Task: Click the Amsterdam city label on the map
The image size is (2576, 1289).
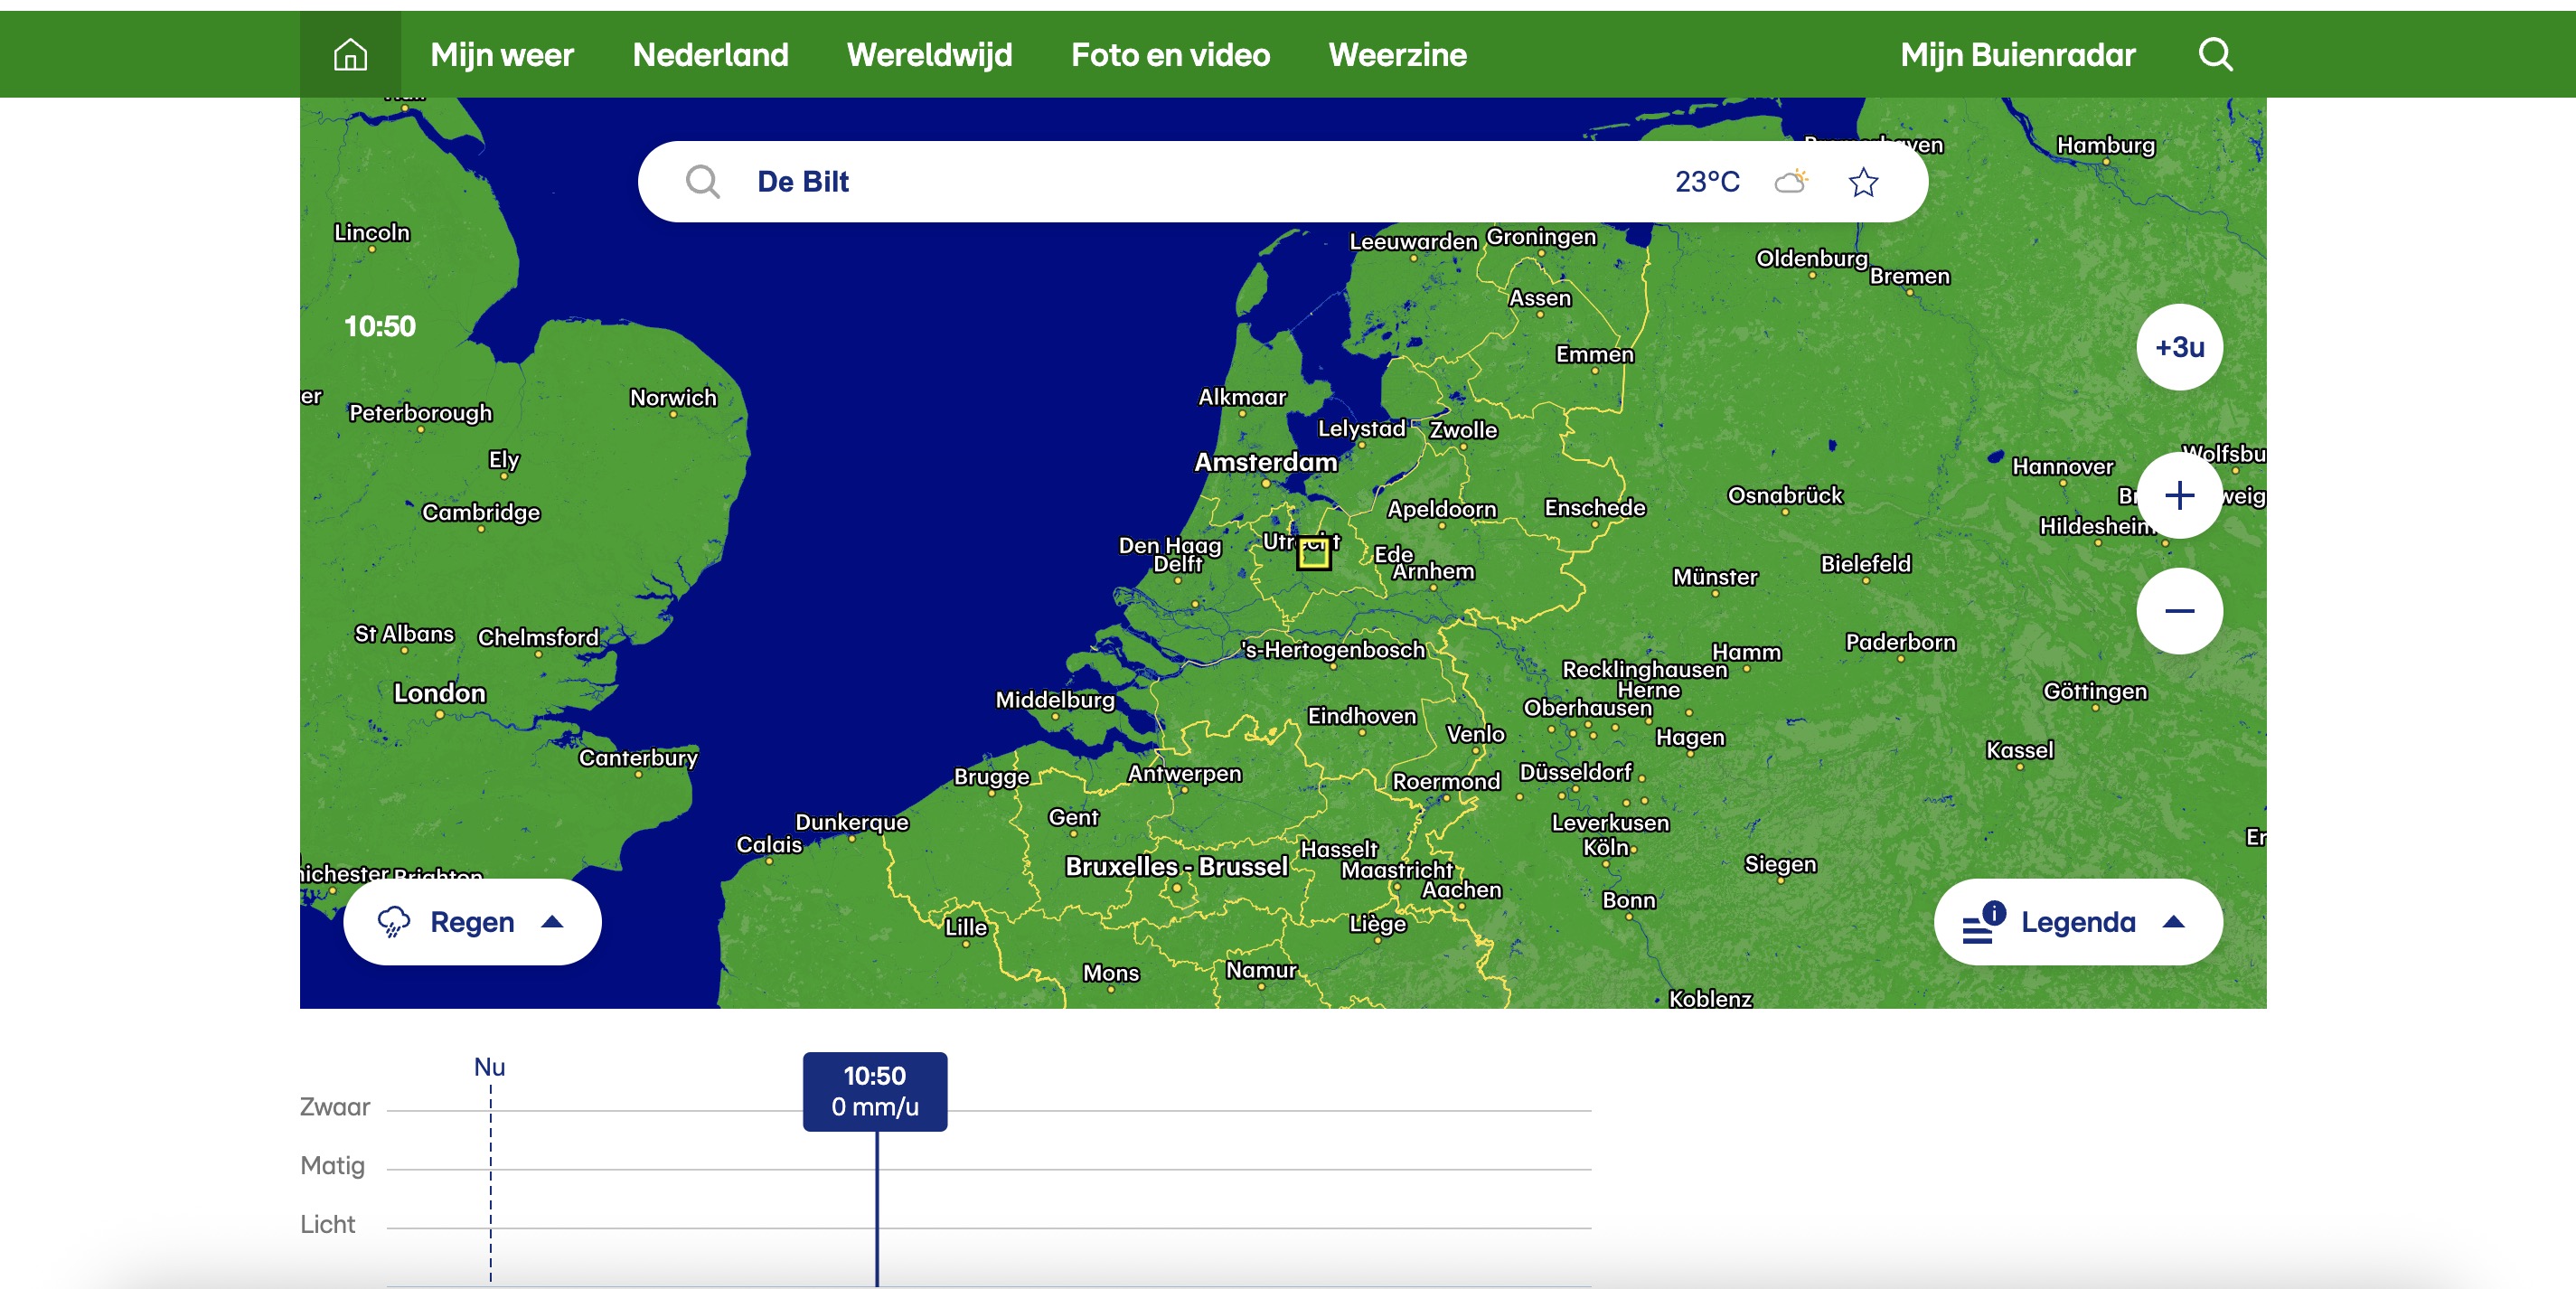Action: [x=1265, y=462]
